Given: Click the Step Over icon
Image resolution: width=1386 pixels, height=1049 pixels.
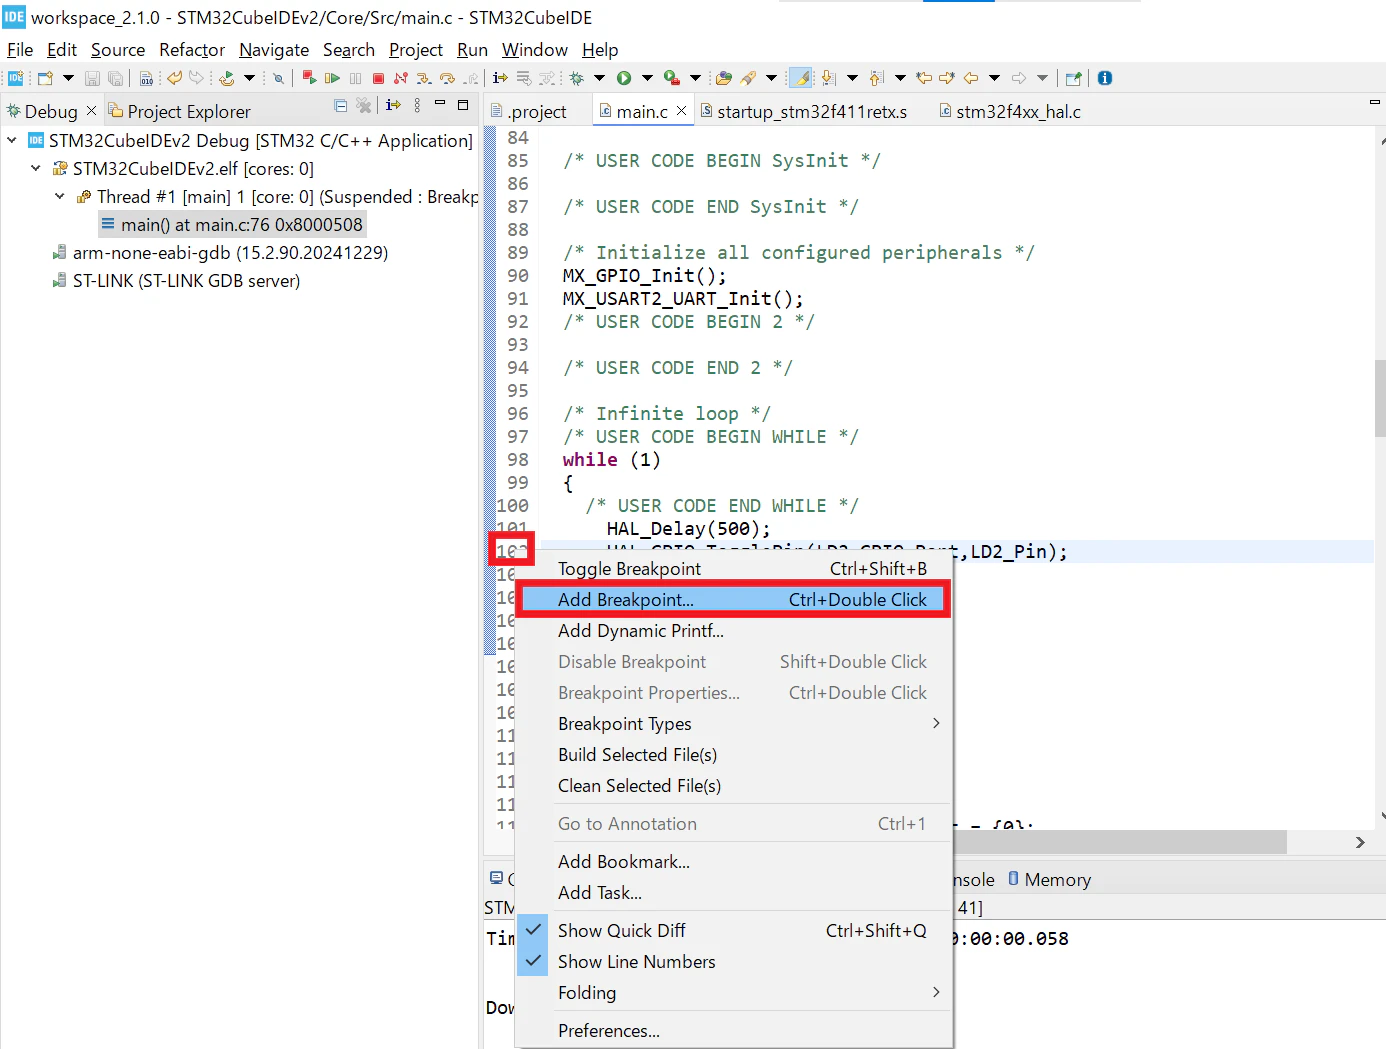Looking at the screenshot, I should click(x=447, y=78).
